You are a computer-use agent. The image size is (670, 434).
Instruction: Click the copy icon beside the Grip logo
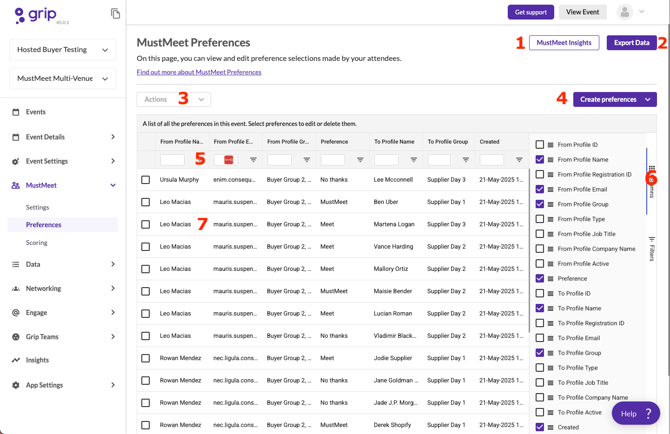tap(115, 14)
